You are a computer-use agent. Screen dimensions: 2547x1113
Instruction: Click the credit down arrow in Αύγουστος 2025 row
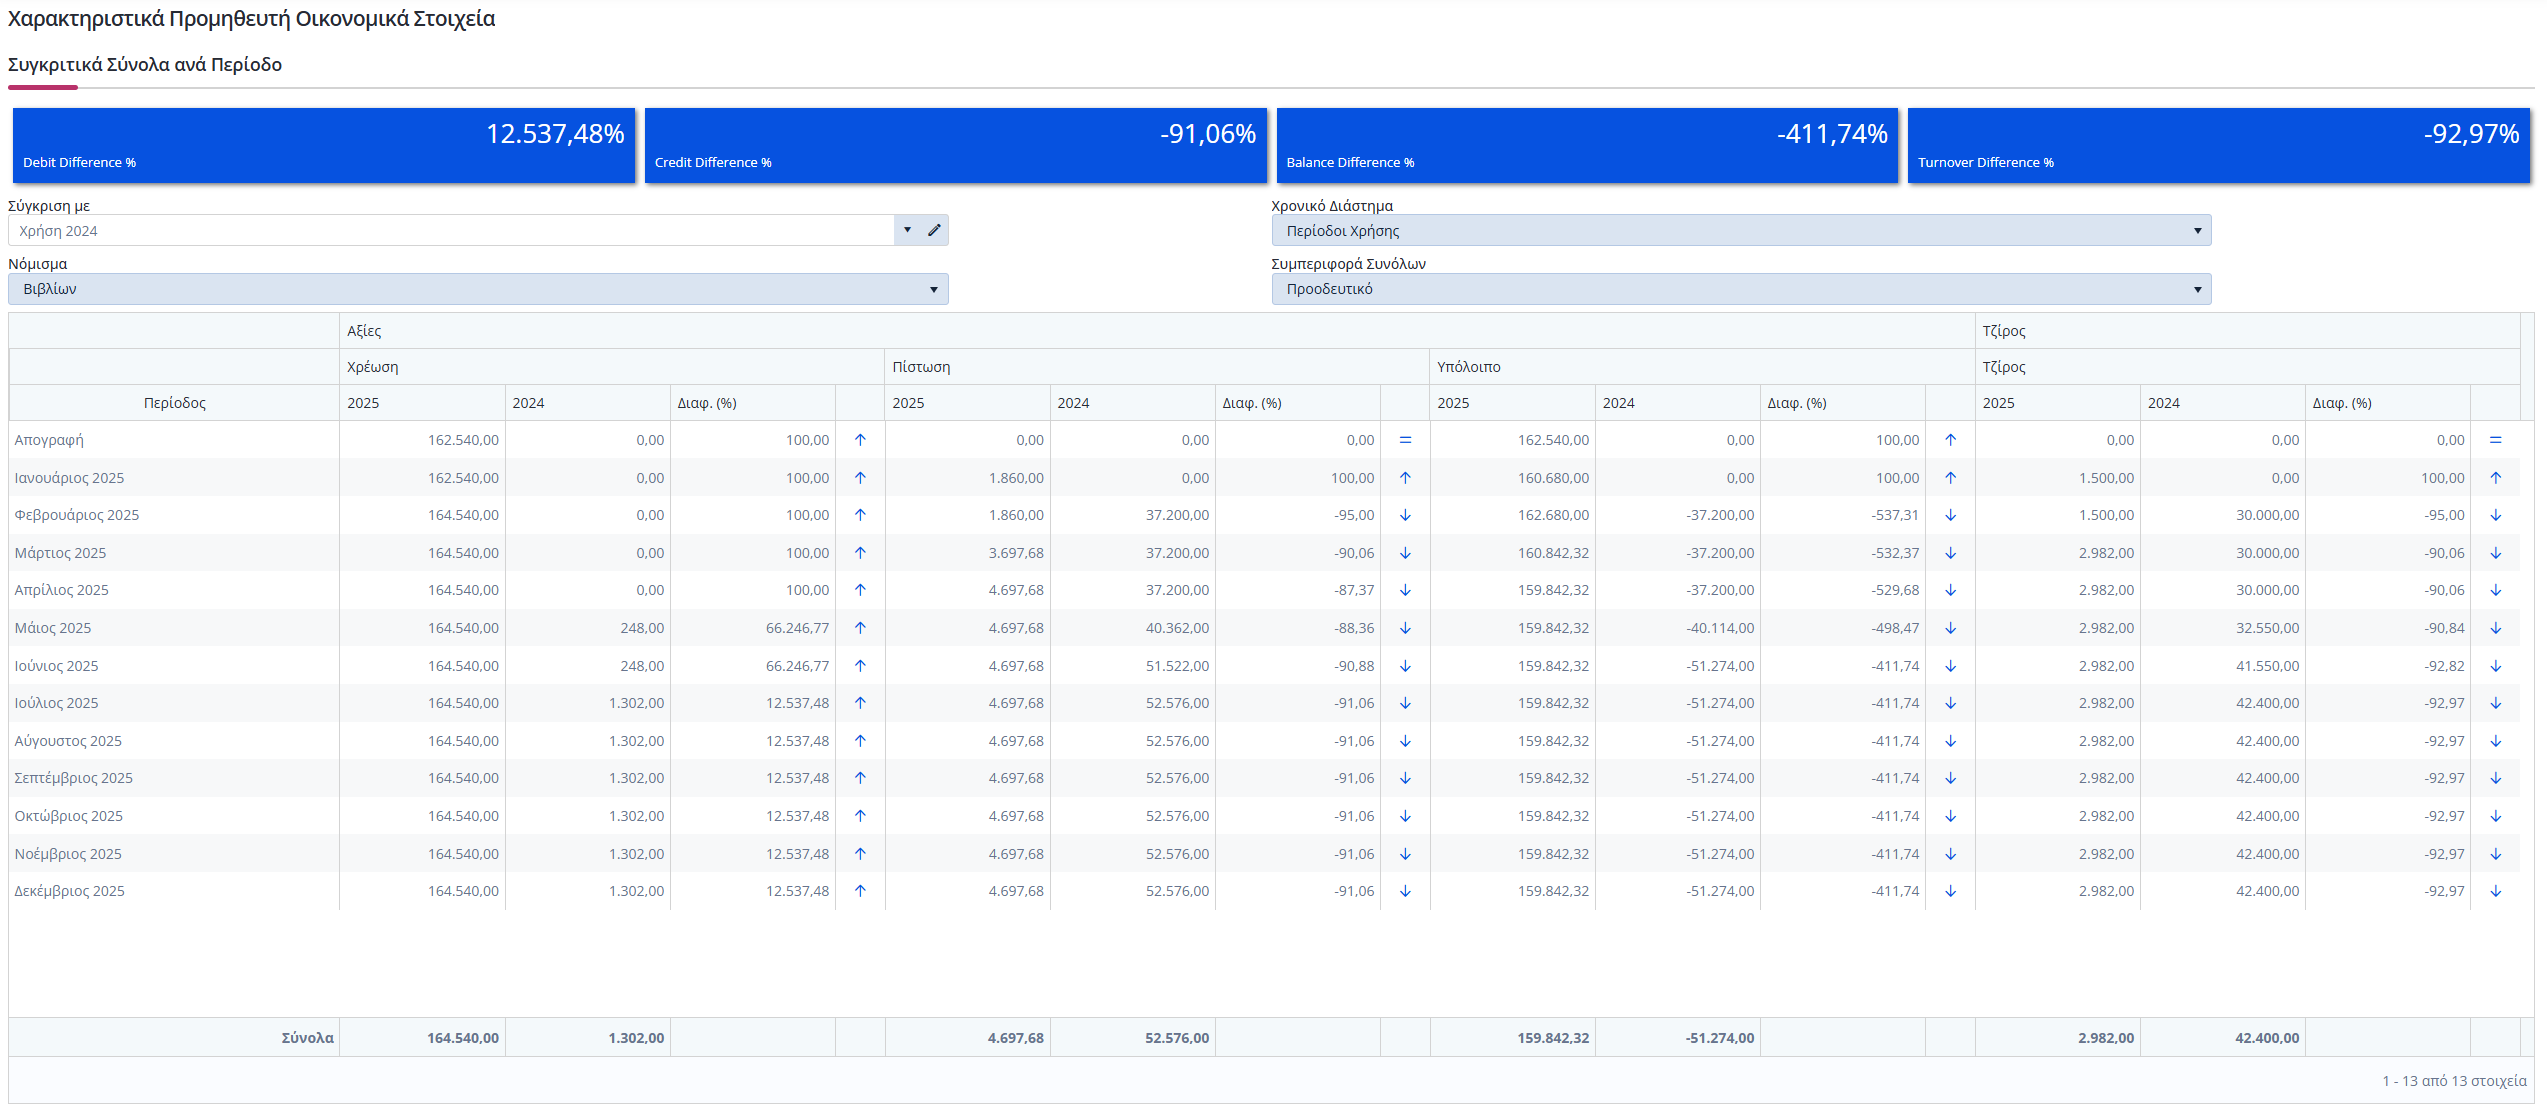1405,741
